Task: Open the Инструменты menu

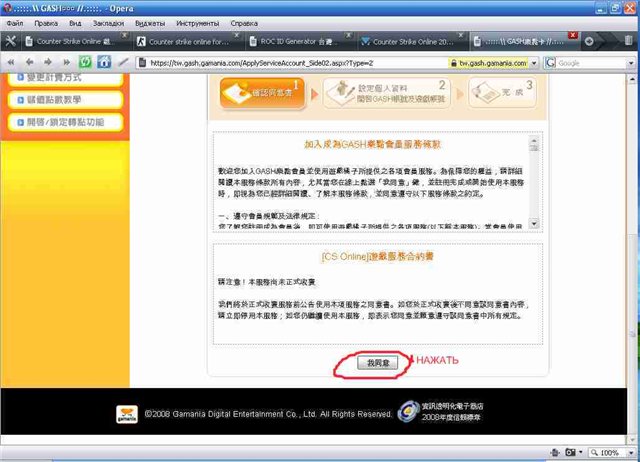Action: pos(198,23)
